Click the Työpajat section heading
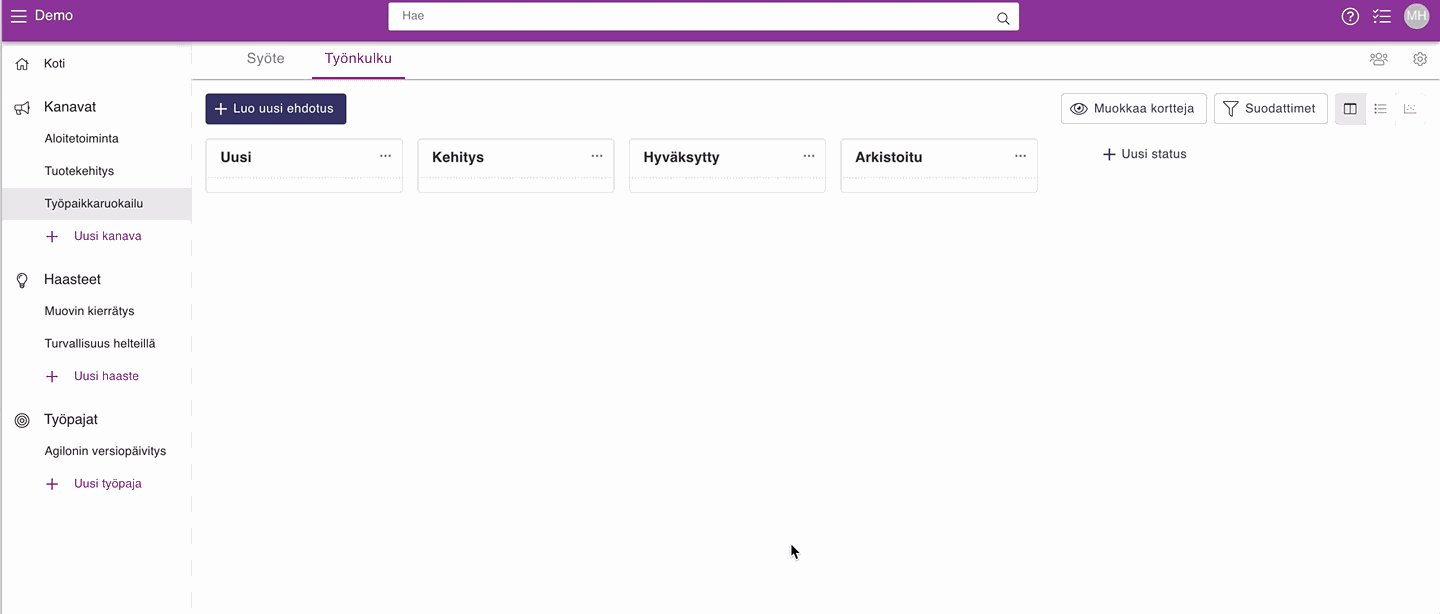 coord(71,420)
